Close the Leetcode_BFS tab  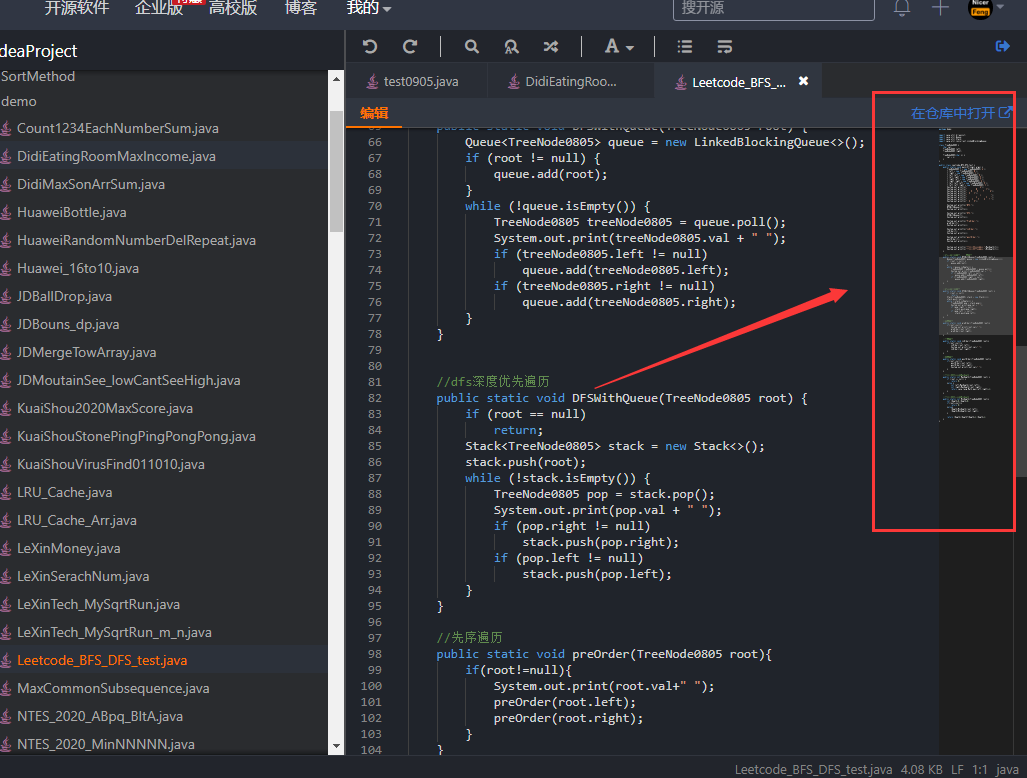803,82
